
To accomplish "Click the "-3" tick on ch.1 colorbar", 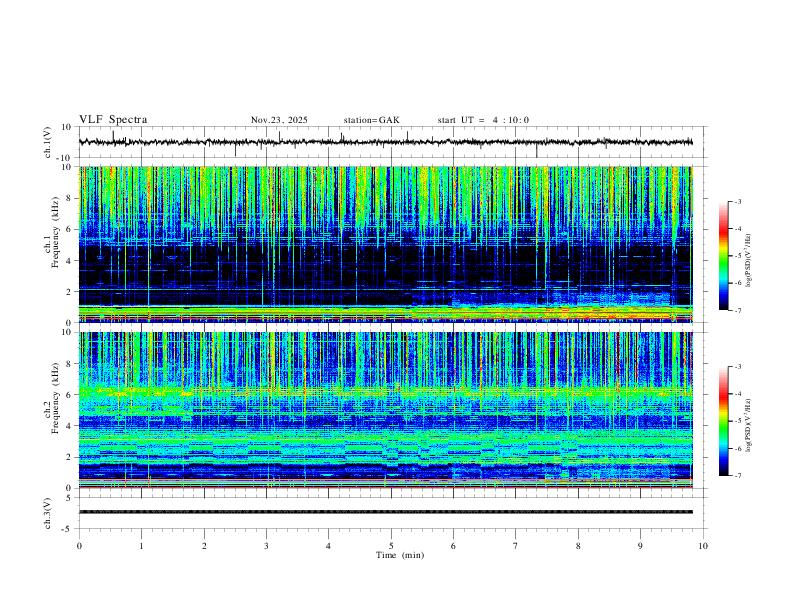I will (x=737, y=201).
